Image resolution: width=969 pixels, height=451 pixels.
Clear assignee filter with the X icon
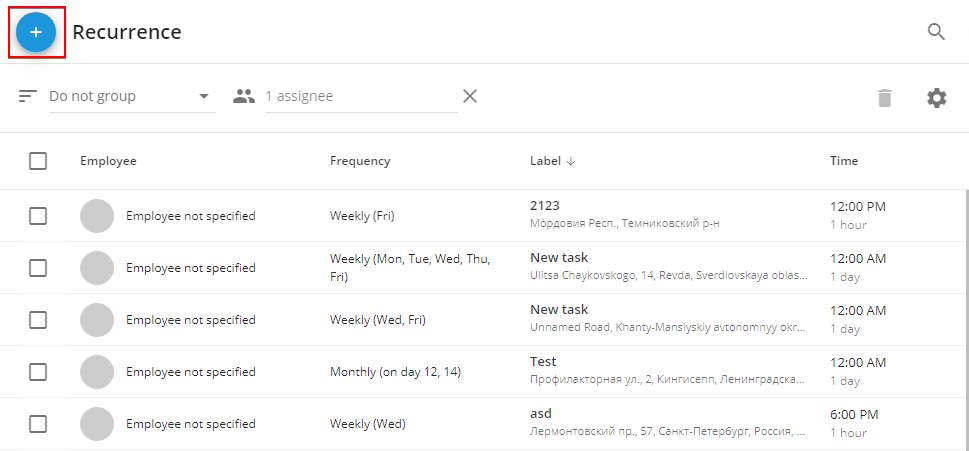[470, 96]
